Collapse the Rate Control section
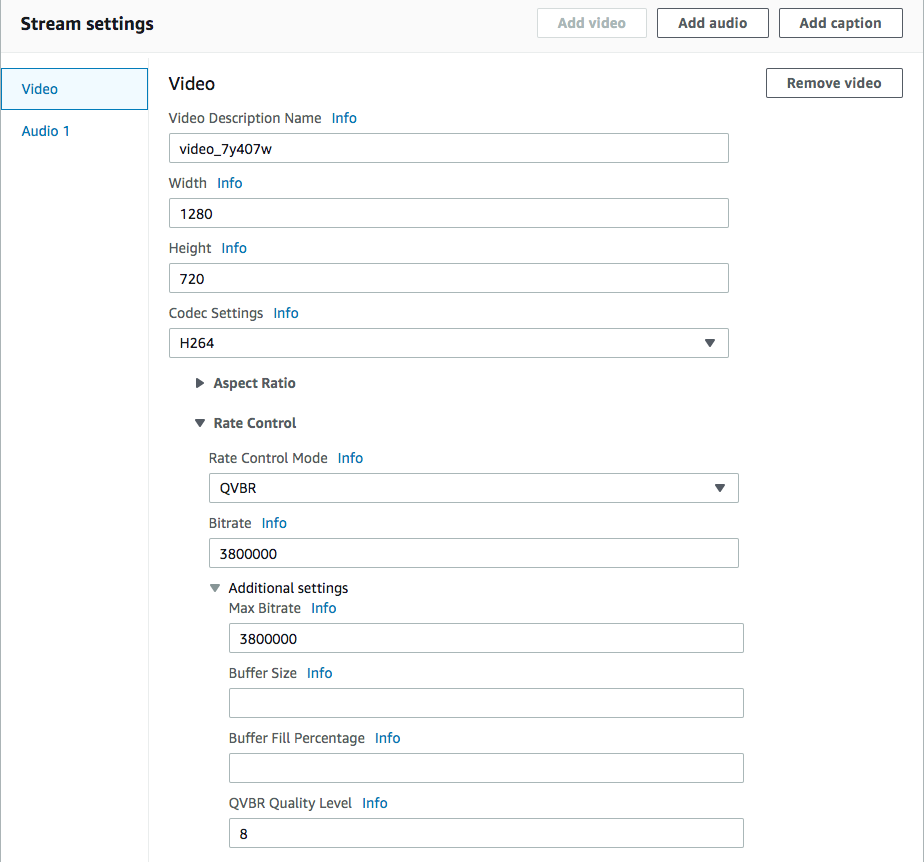 tap(246, 423)
